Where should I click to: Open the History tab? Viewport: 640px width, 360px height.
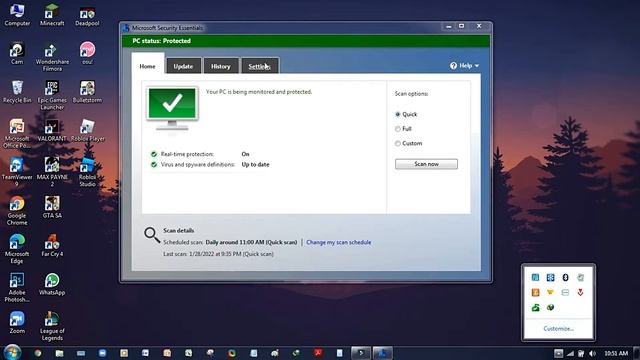tap(220, 66)
